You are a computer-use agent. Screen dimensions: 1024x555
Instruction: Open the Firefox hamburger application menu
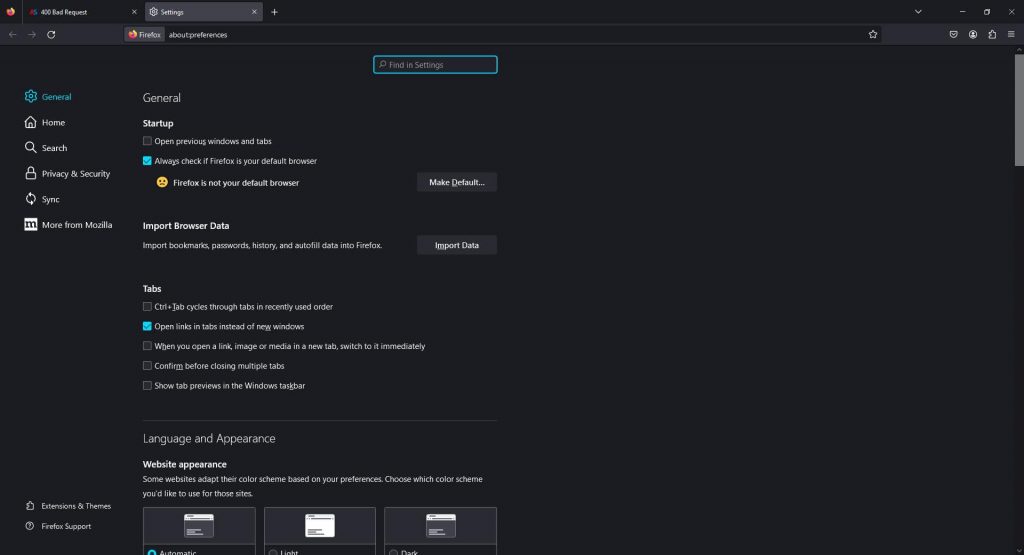pyautogui.click(x=1010, y=34)
